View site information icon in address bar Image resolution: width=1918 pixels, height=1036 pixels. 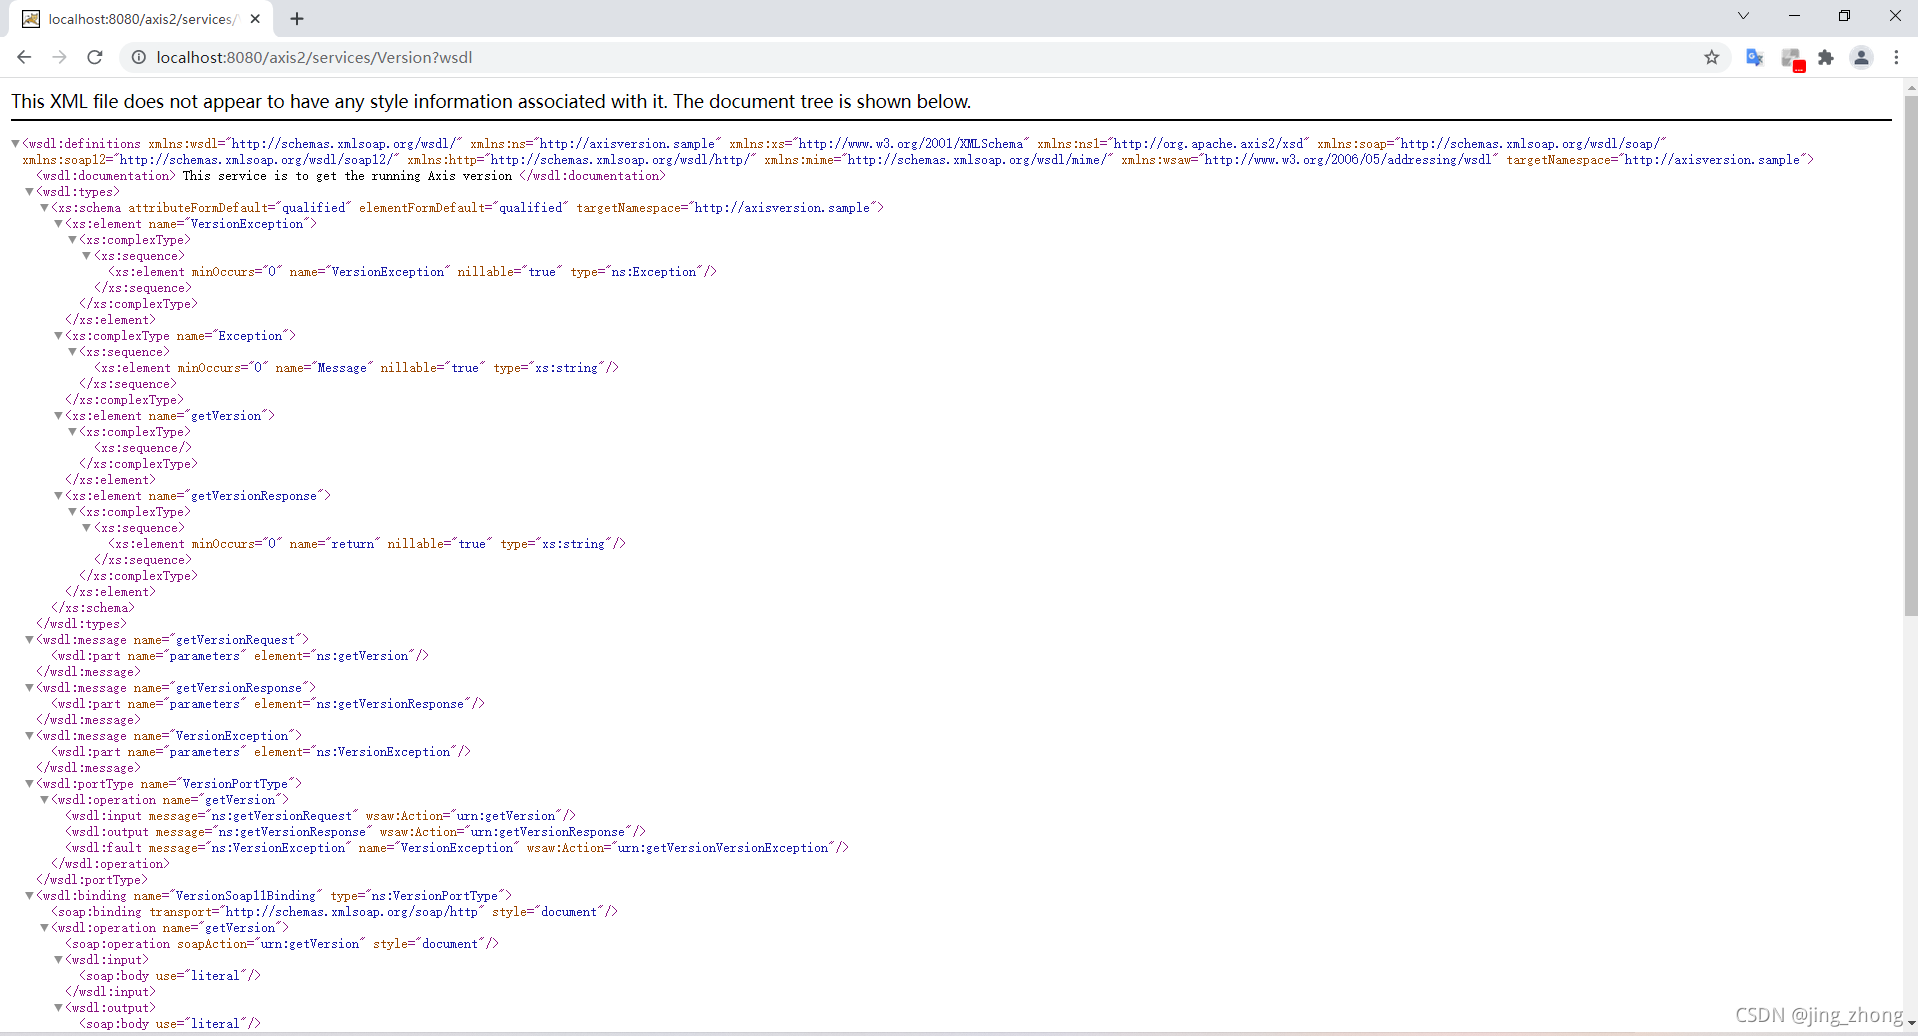[x=139, y=57]
